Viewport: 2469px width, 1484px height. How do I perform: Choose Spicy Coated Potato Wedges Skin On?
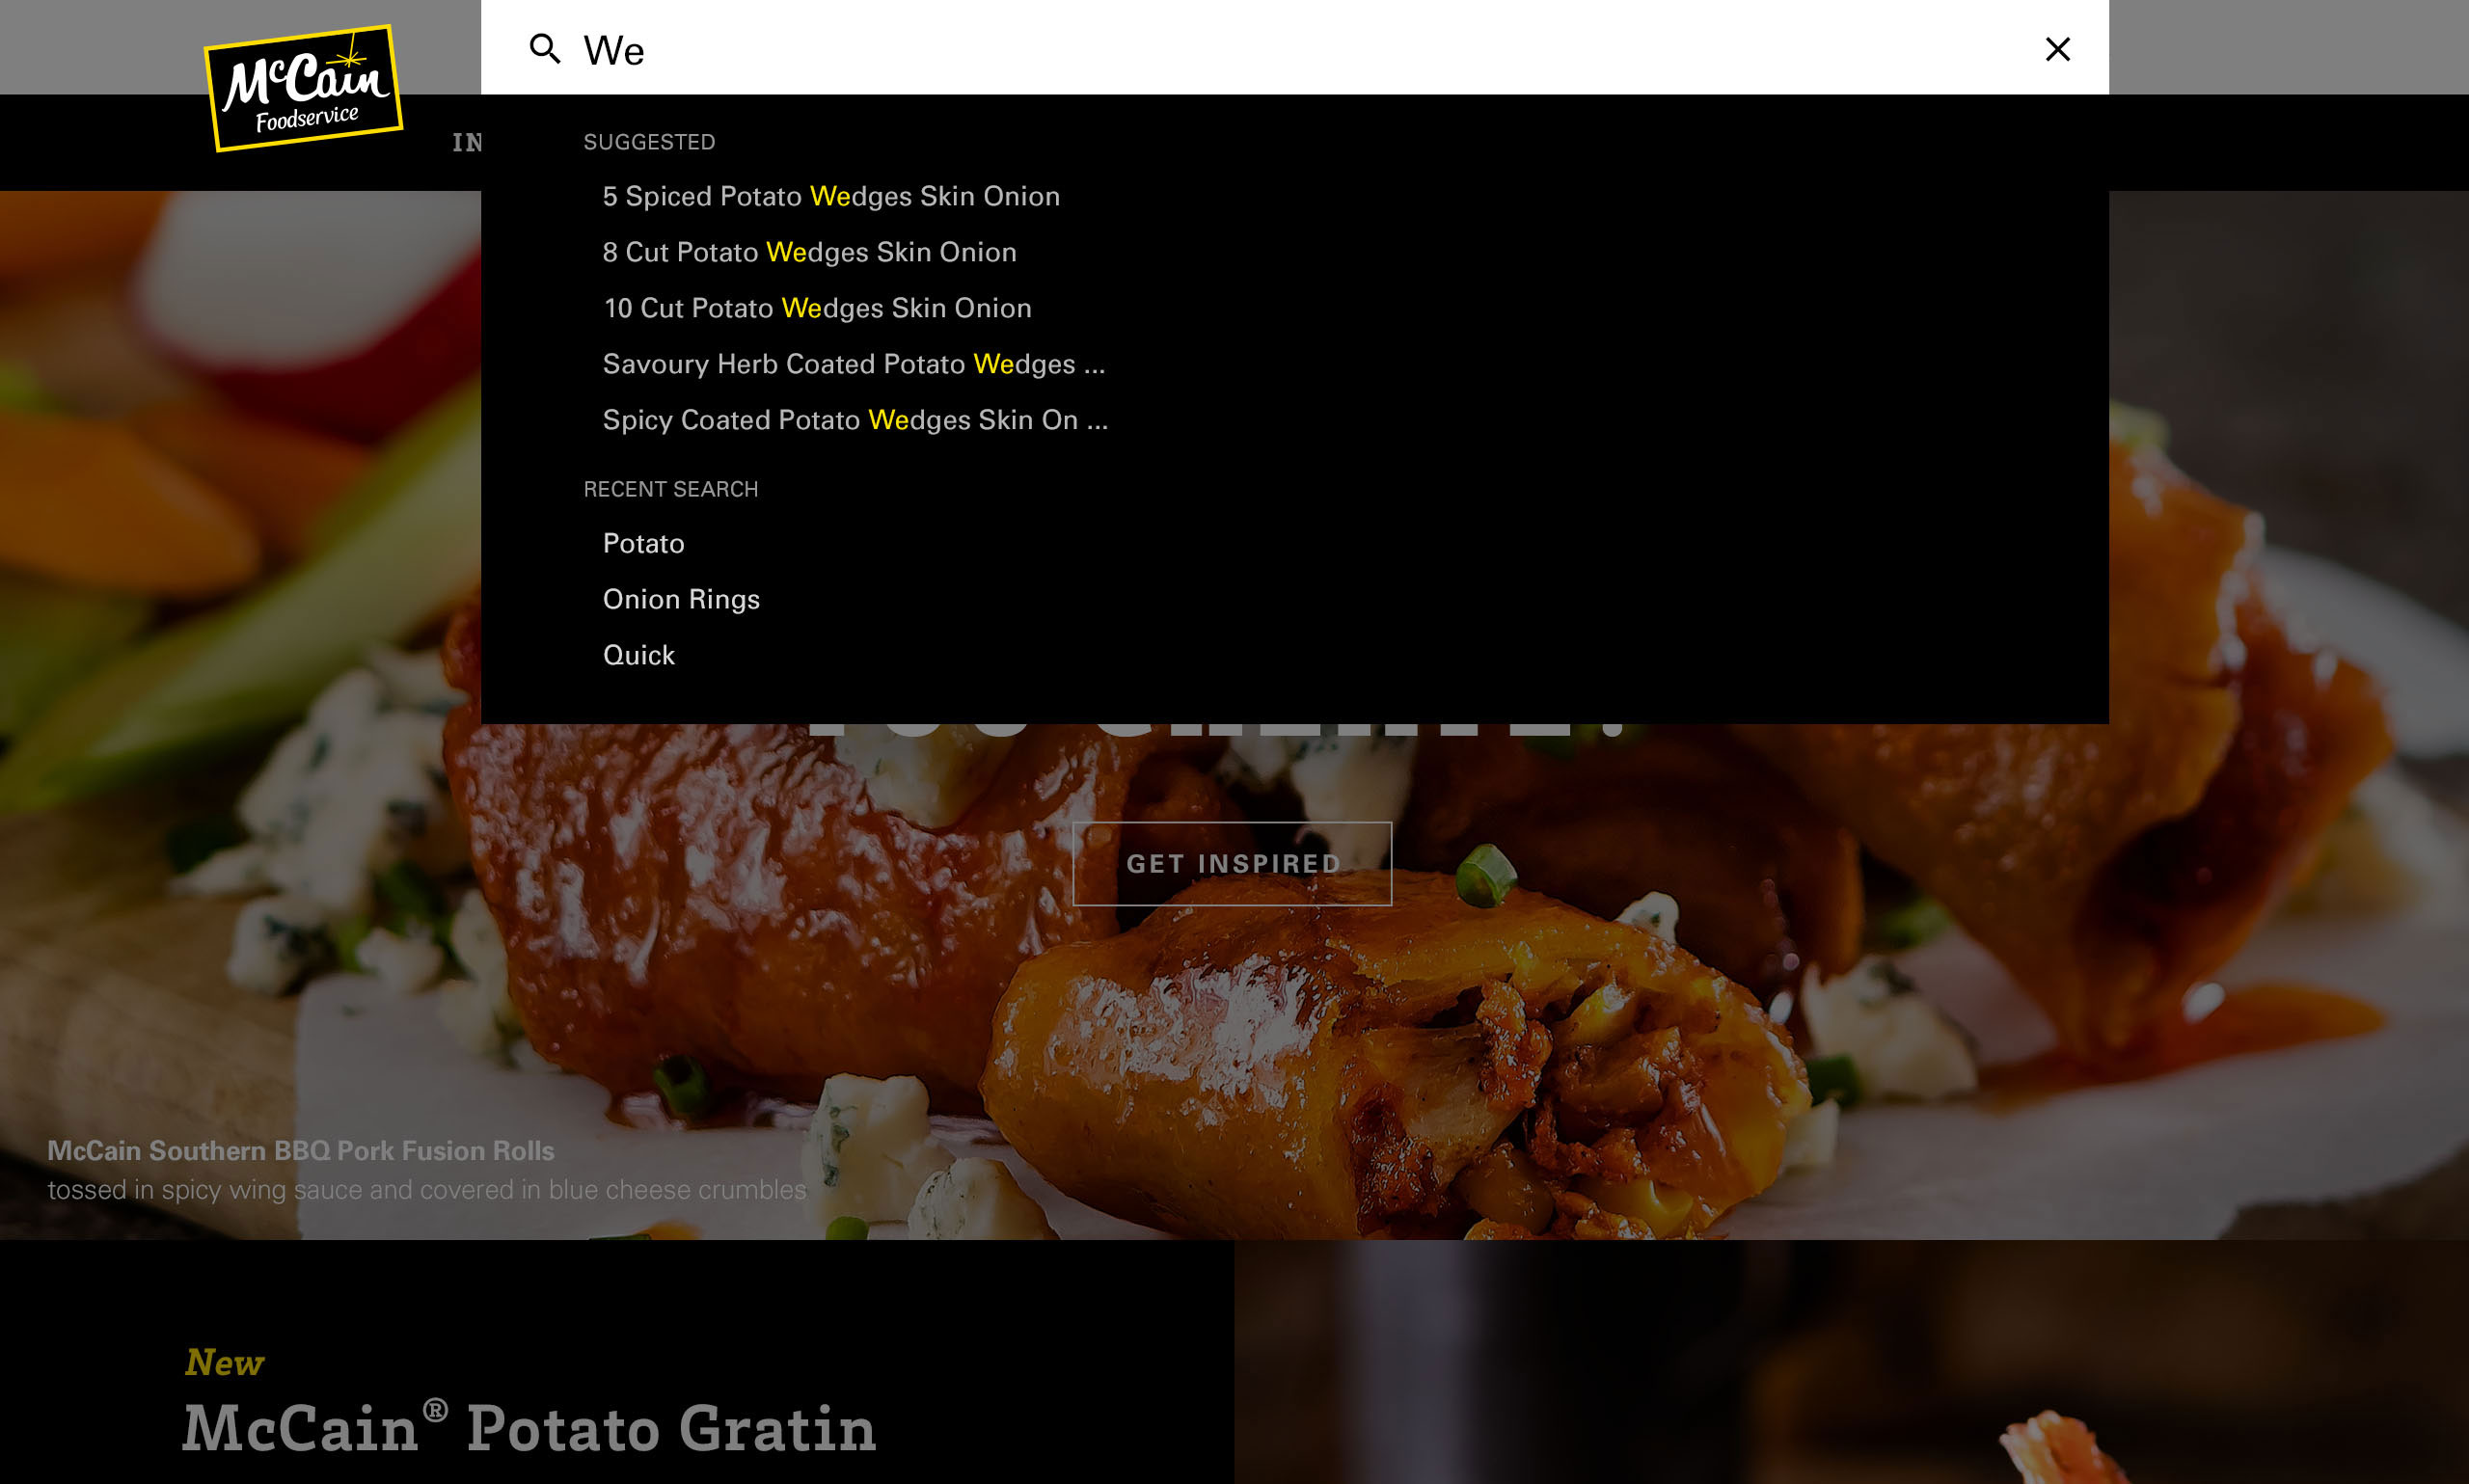pyautogui.click(x=855, y=420)
